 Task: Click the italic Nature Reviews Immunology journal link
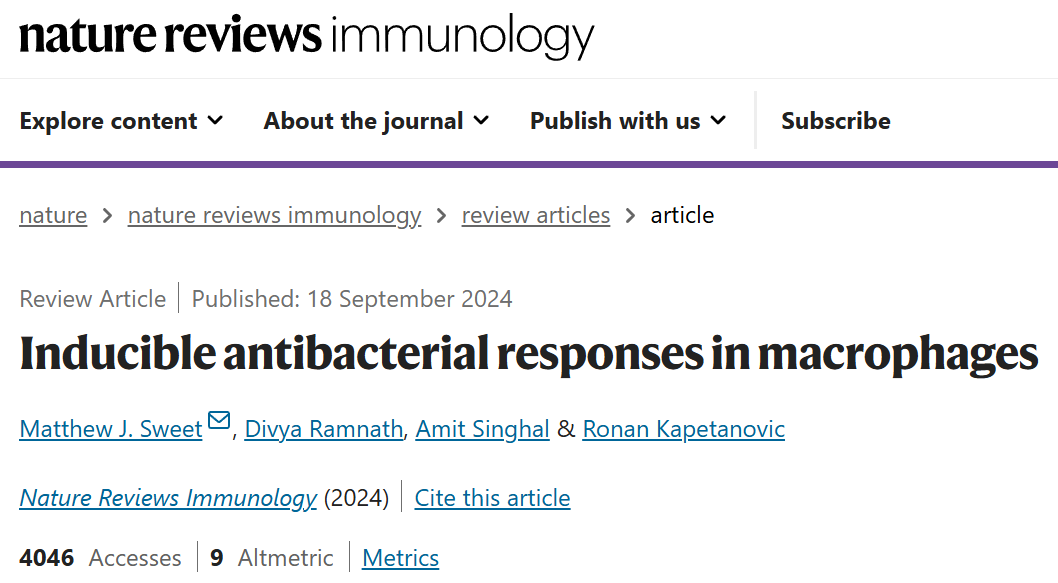point(168,498)
